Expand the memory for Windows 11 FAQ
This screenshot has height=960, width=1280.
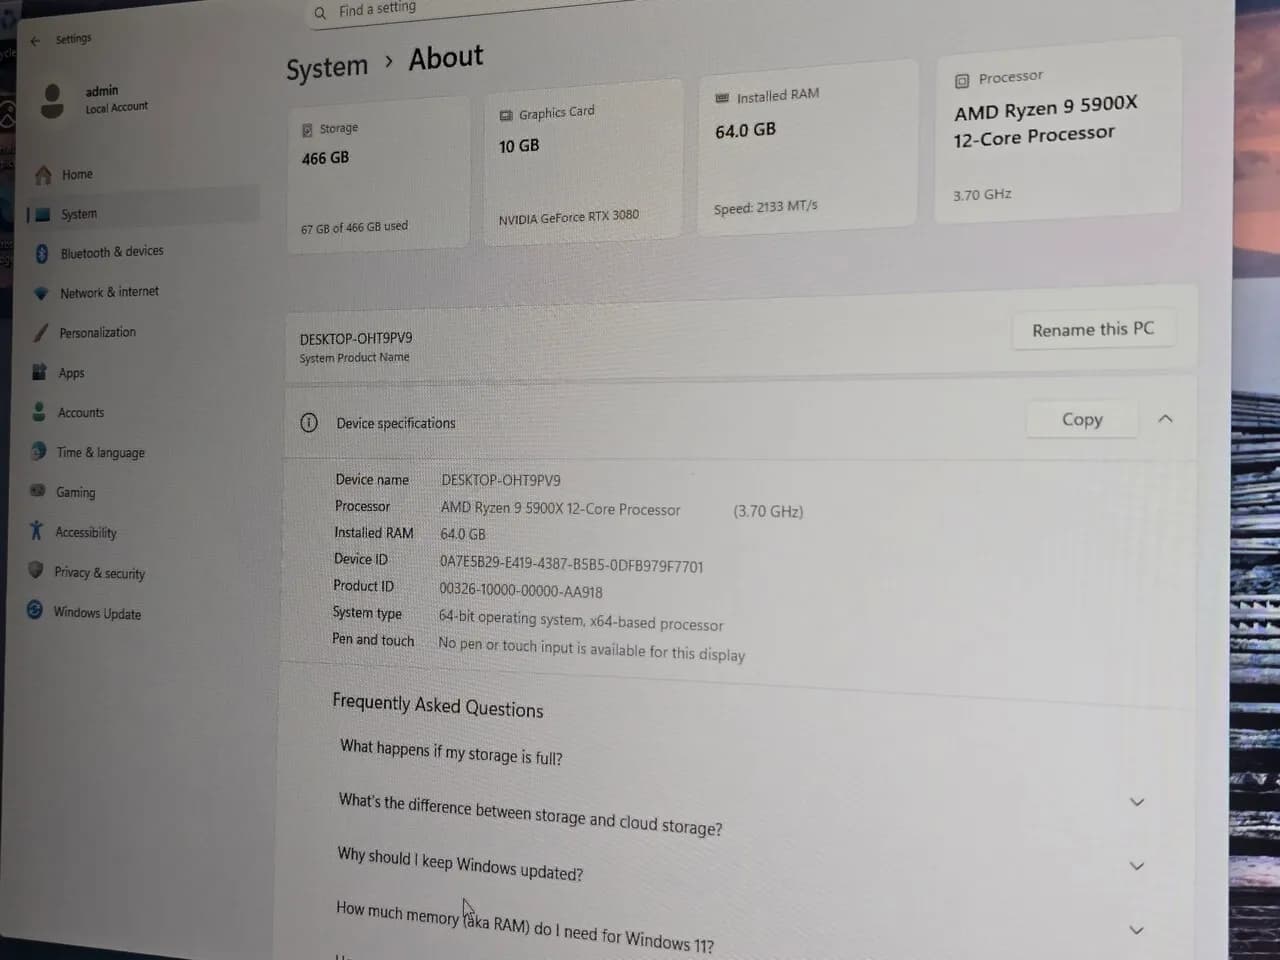1136,930
